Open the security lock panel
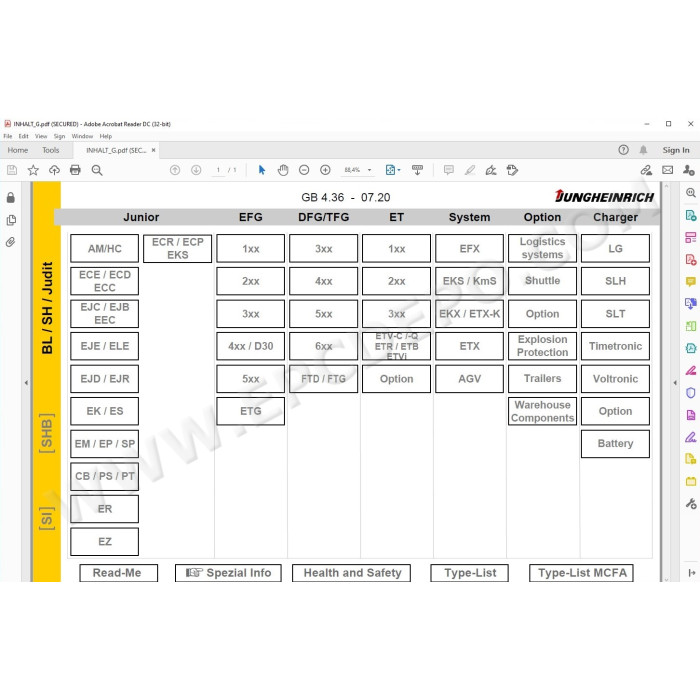 point(11,198)
